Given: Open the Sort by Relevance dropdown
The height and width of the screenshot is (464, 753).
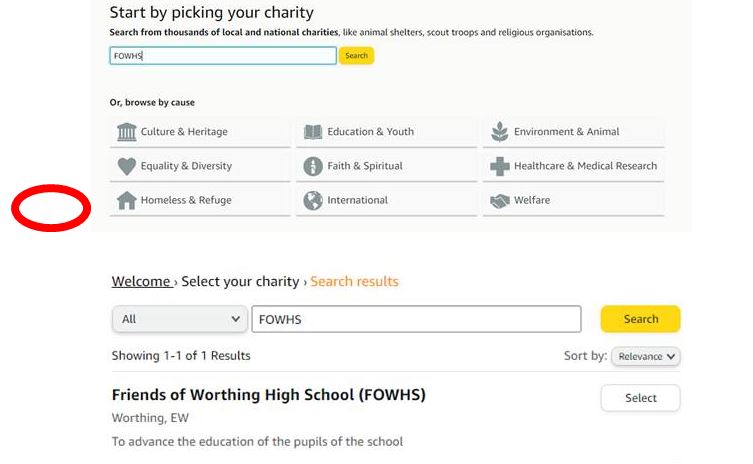Looking at the screenshot, I should (647, 356).
